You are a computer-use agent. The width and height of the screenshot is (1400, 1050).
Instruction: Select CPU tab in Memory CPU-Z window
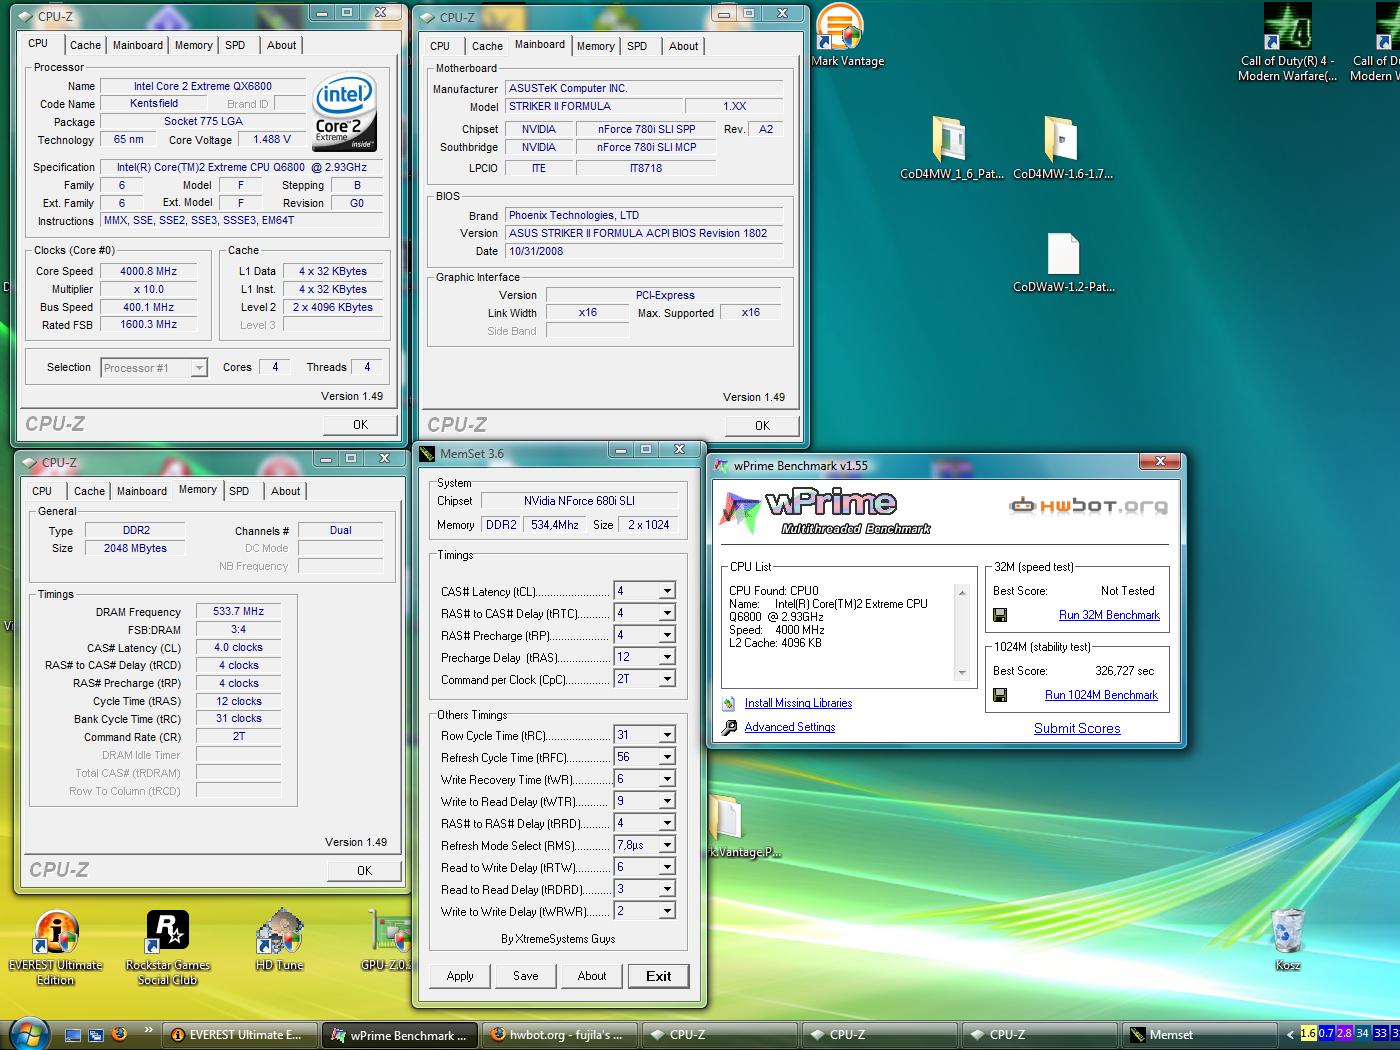click(x=42, y=491)
